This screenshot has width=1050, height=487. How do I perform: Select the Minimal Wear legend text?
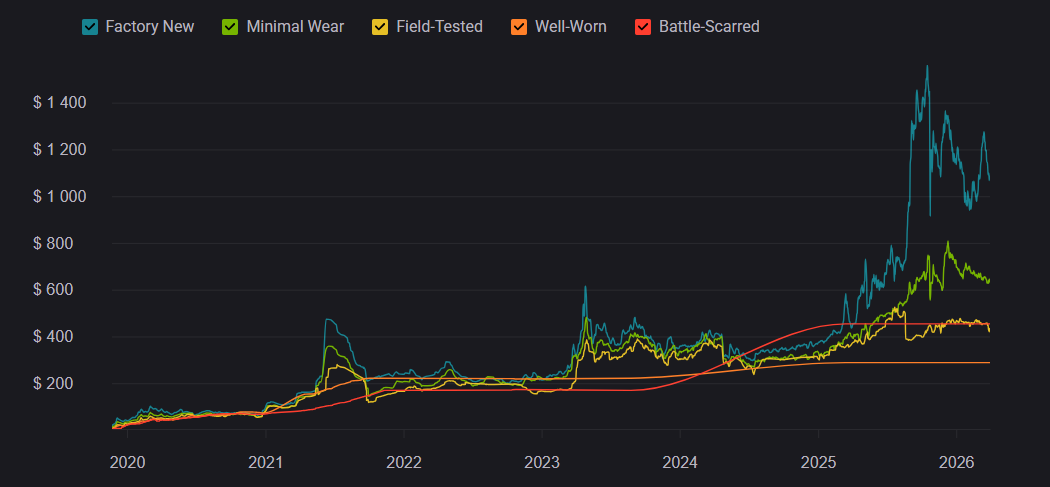click(295, 27)
